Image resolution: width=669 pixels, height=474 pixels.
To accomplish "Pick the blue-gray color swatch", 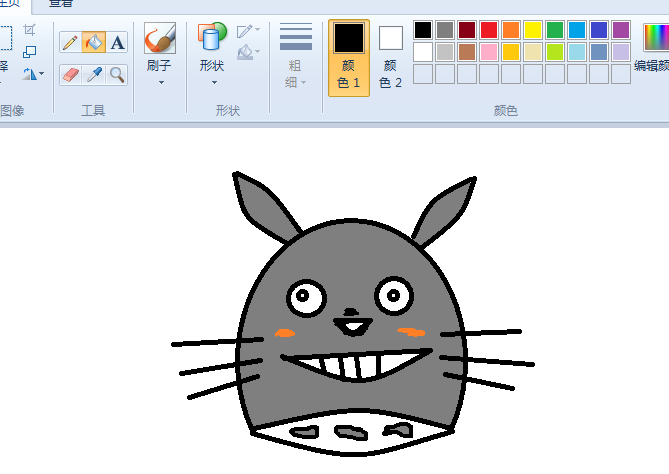I will tap(599, 52).
